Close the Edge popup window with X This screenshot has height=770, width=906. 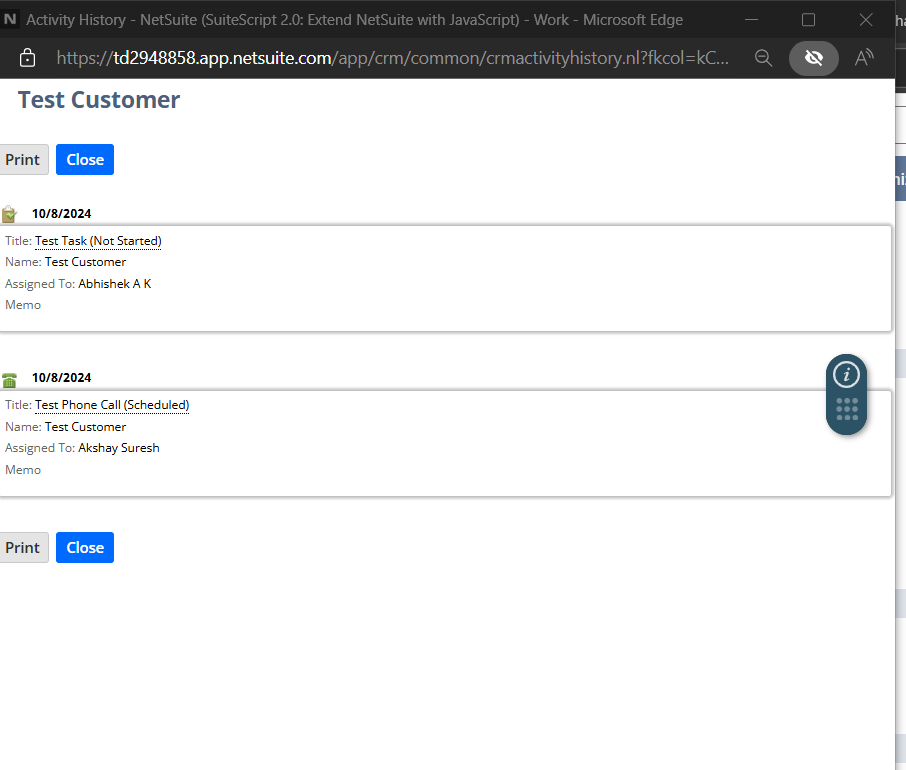coord(866,20)
